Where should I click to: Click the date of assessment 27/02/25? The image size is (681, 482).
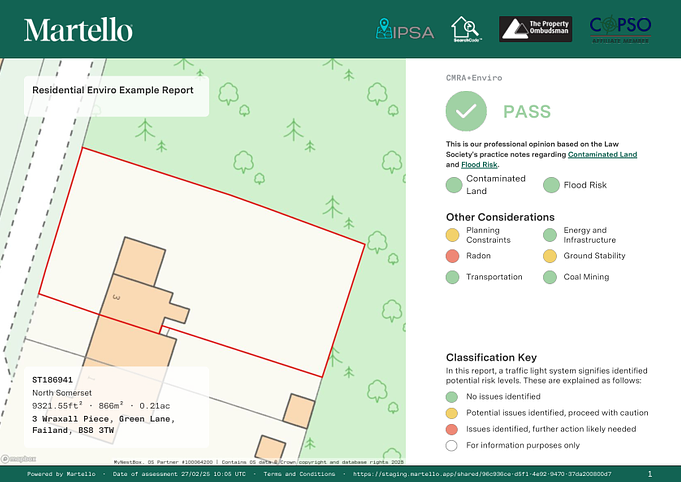click(x=179, y=474)
